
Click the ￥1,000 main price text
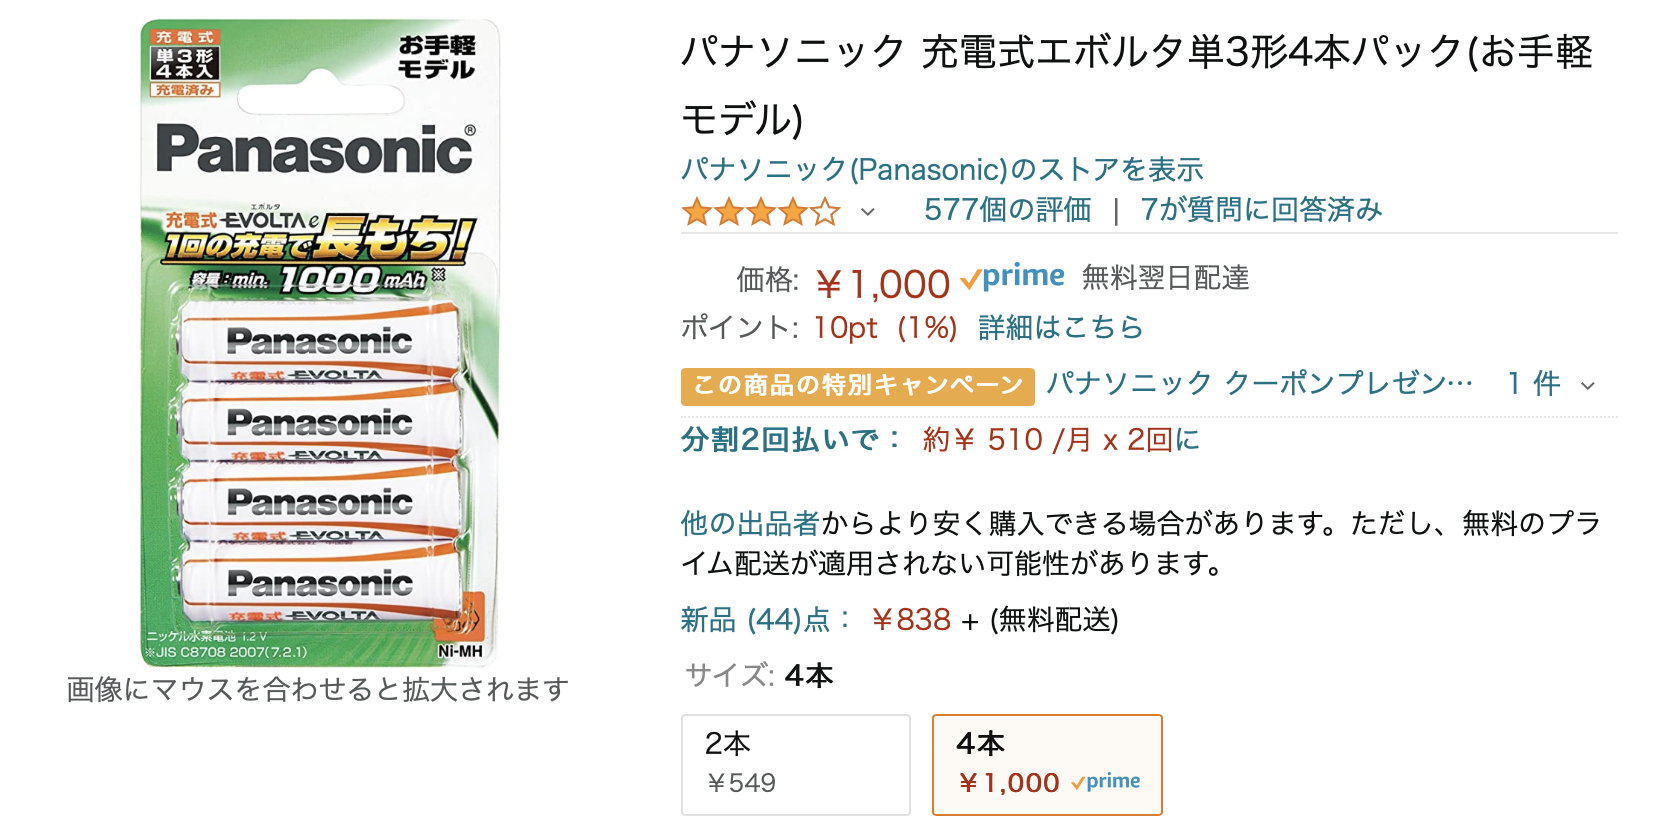882,285
